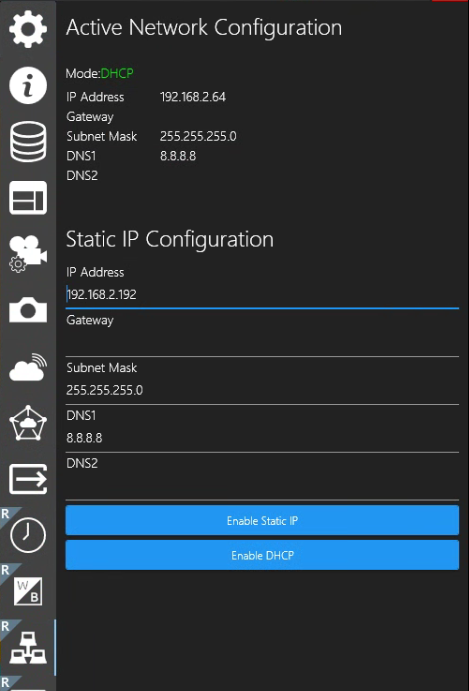Open the layout panels icon
Screen dimensions: 469x691
click(28, 198)
